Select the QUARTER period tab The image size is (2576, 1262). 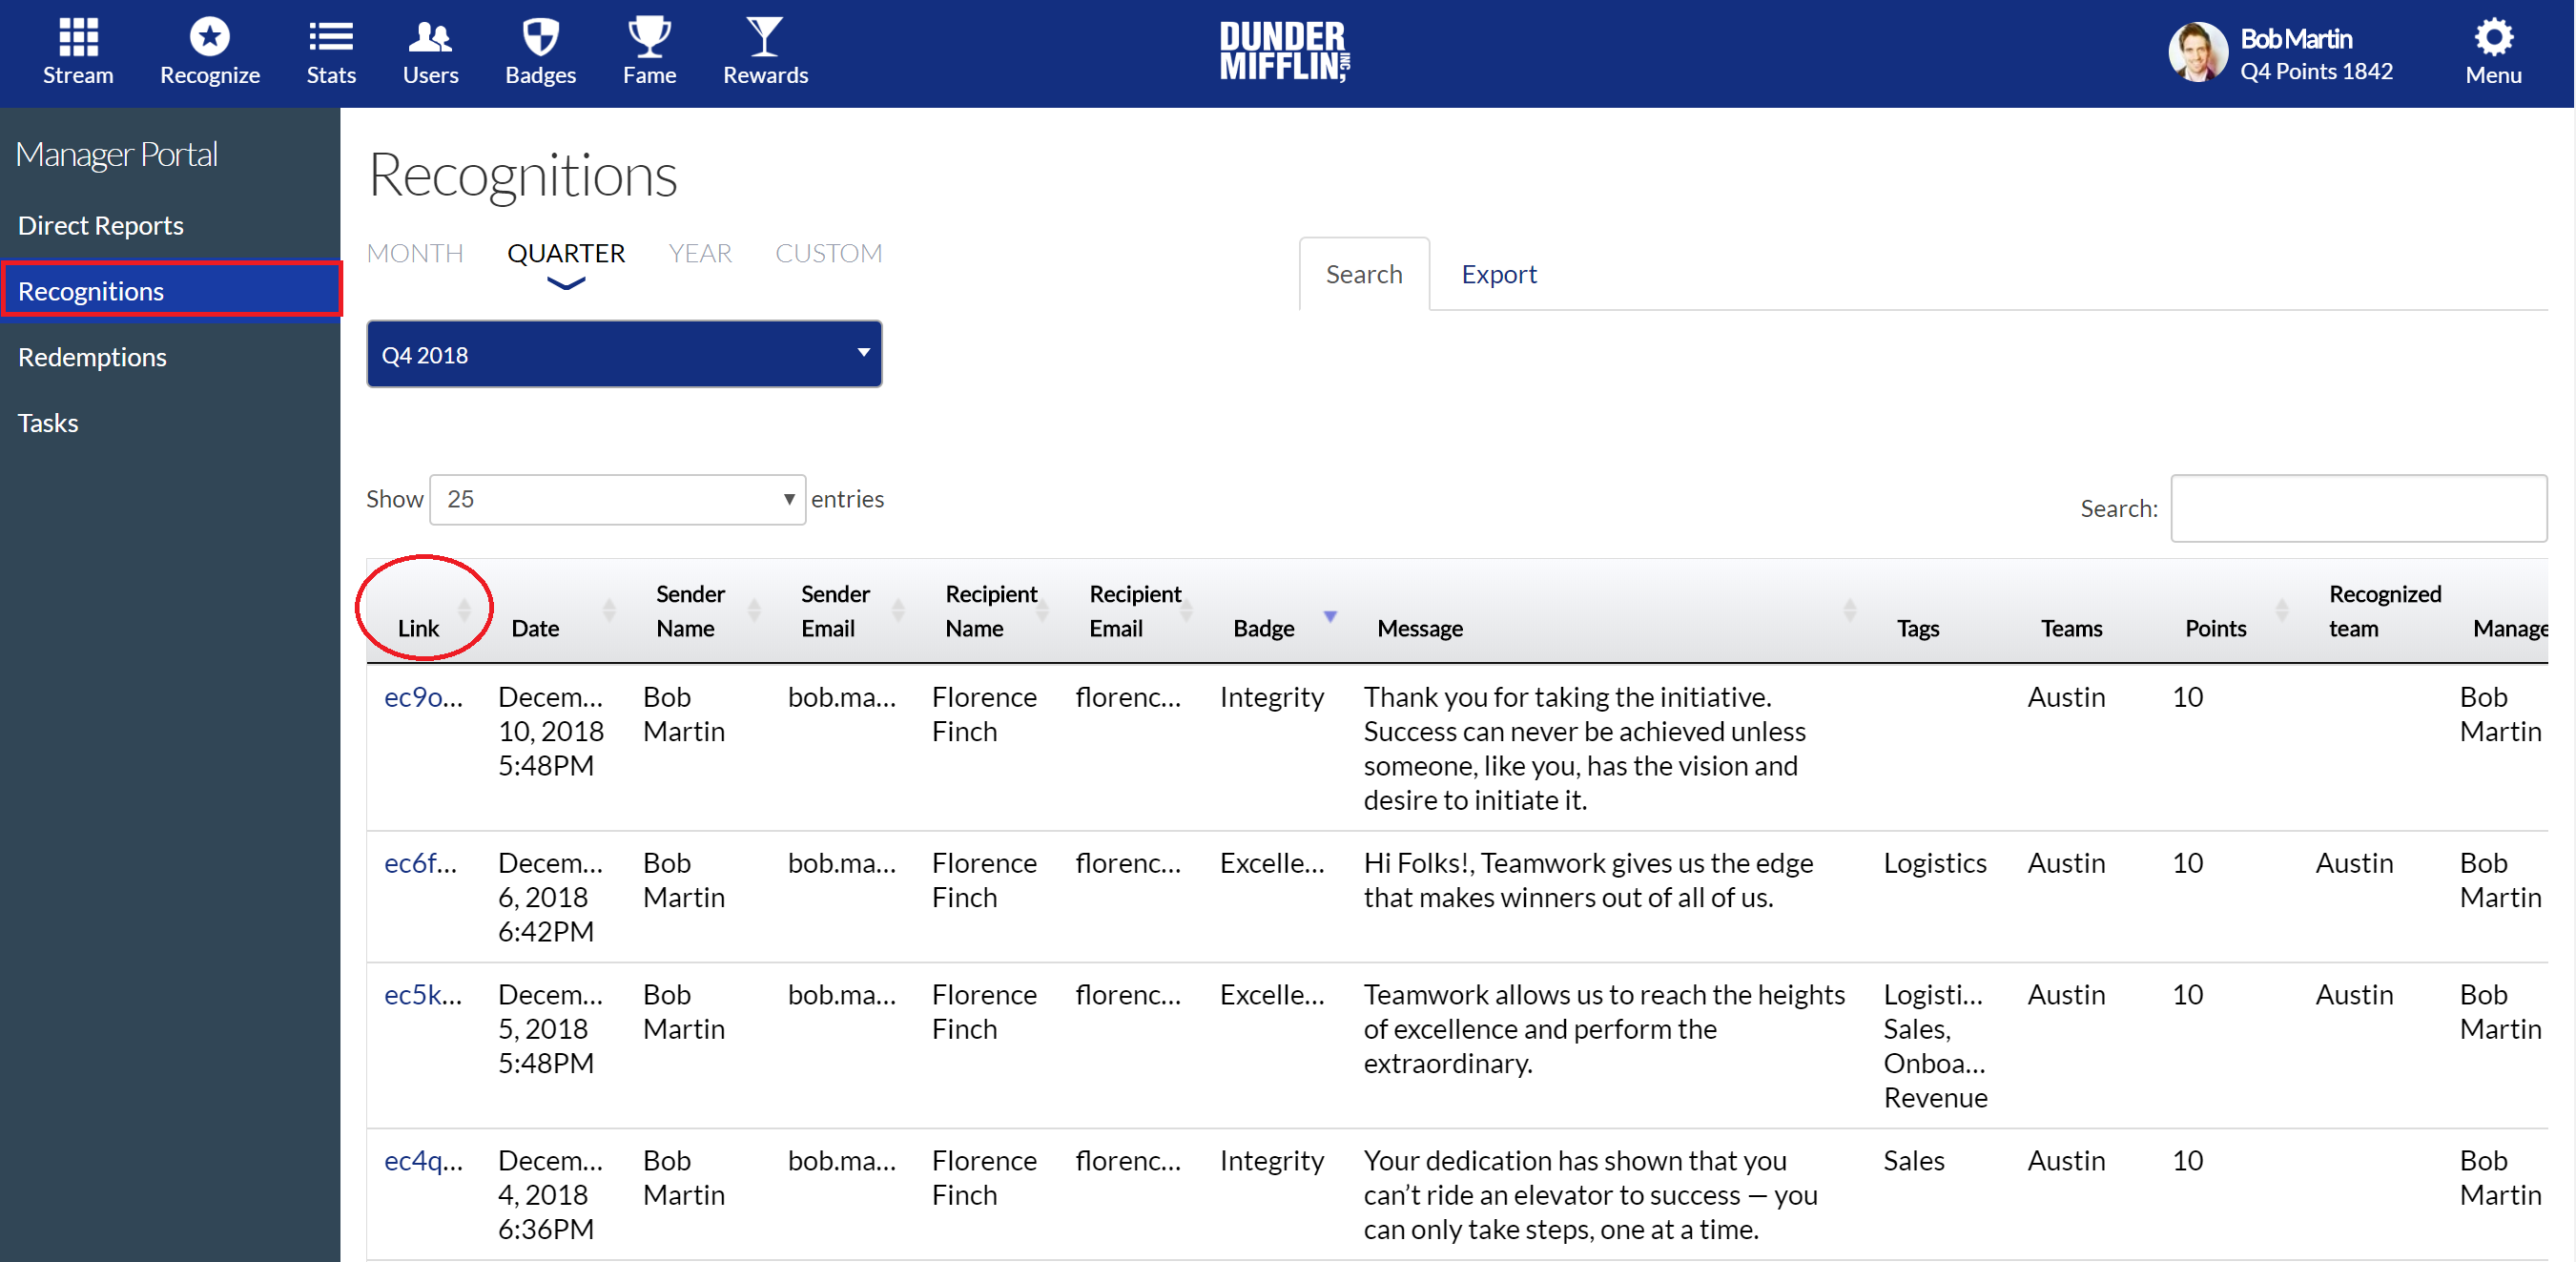click(x=566, y=253)
